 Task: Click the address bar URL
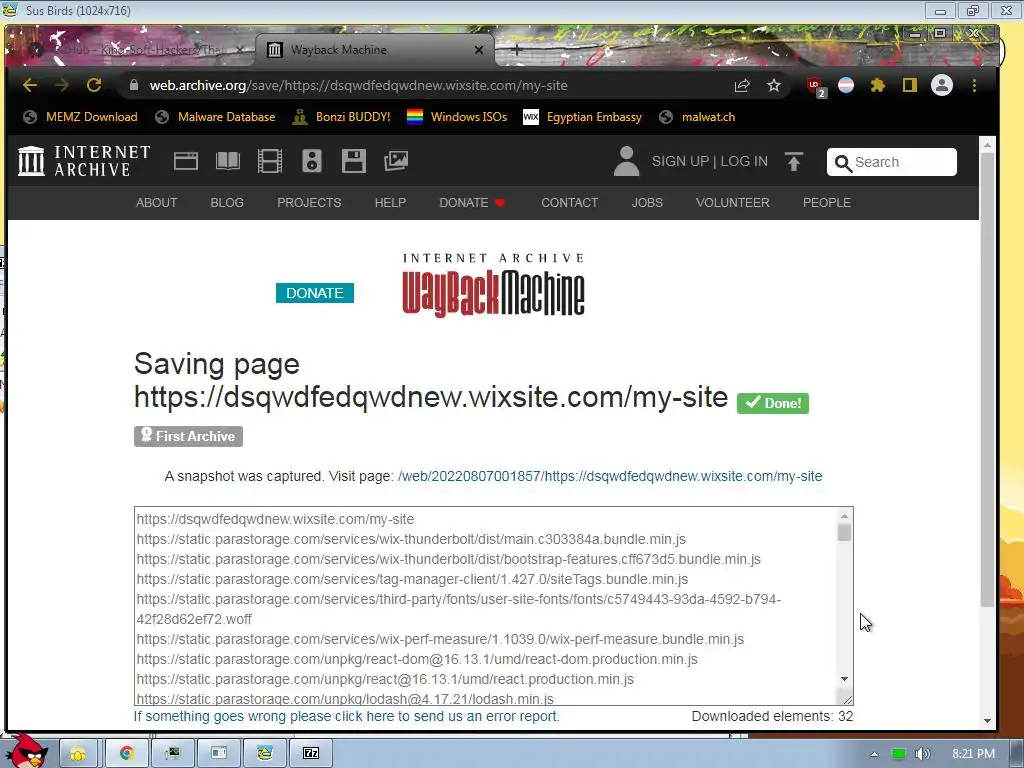[x=358, y=86]
